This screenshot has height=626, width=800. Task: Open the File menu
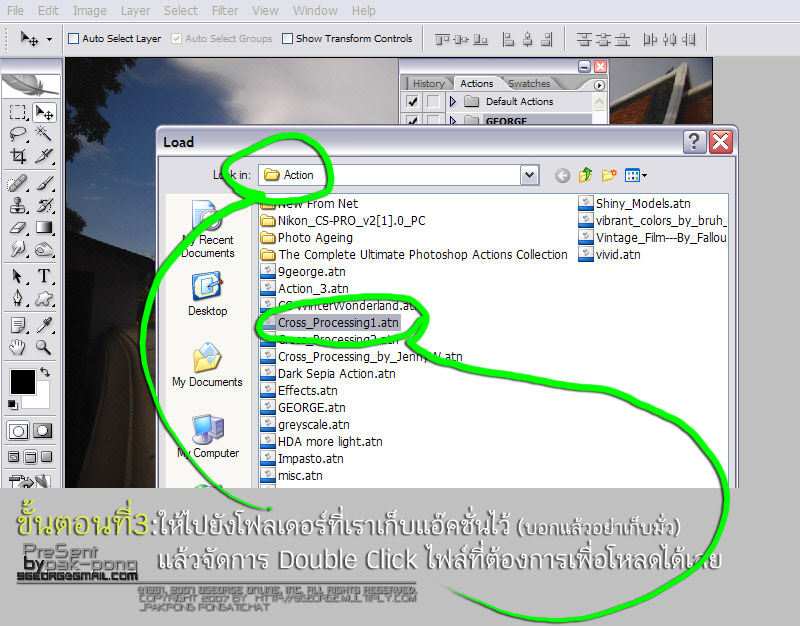click(15, 11)
